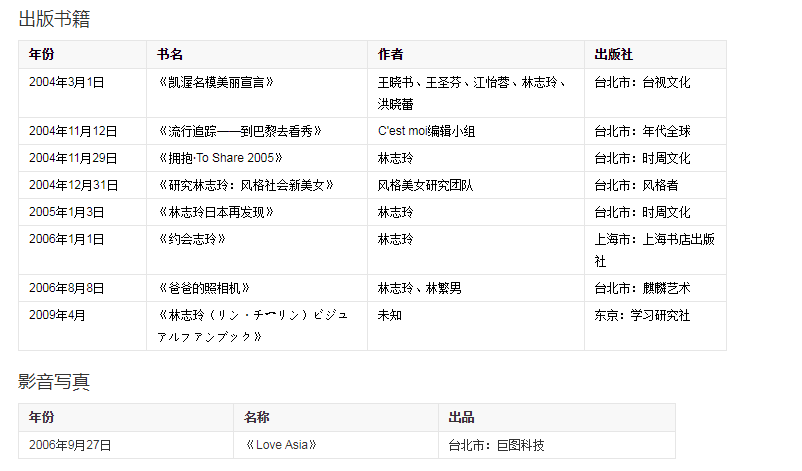Click the 出品 column header
Screen dimensions: 802x471
(x=461, y=418)
